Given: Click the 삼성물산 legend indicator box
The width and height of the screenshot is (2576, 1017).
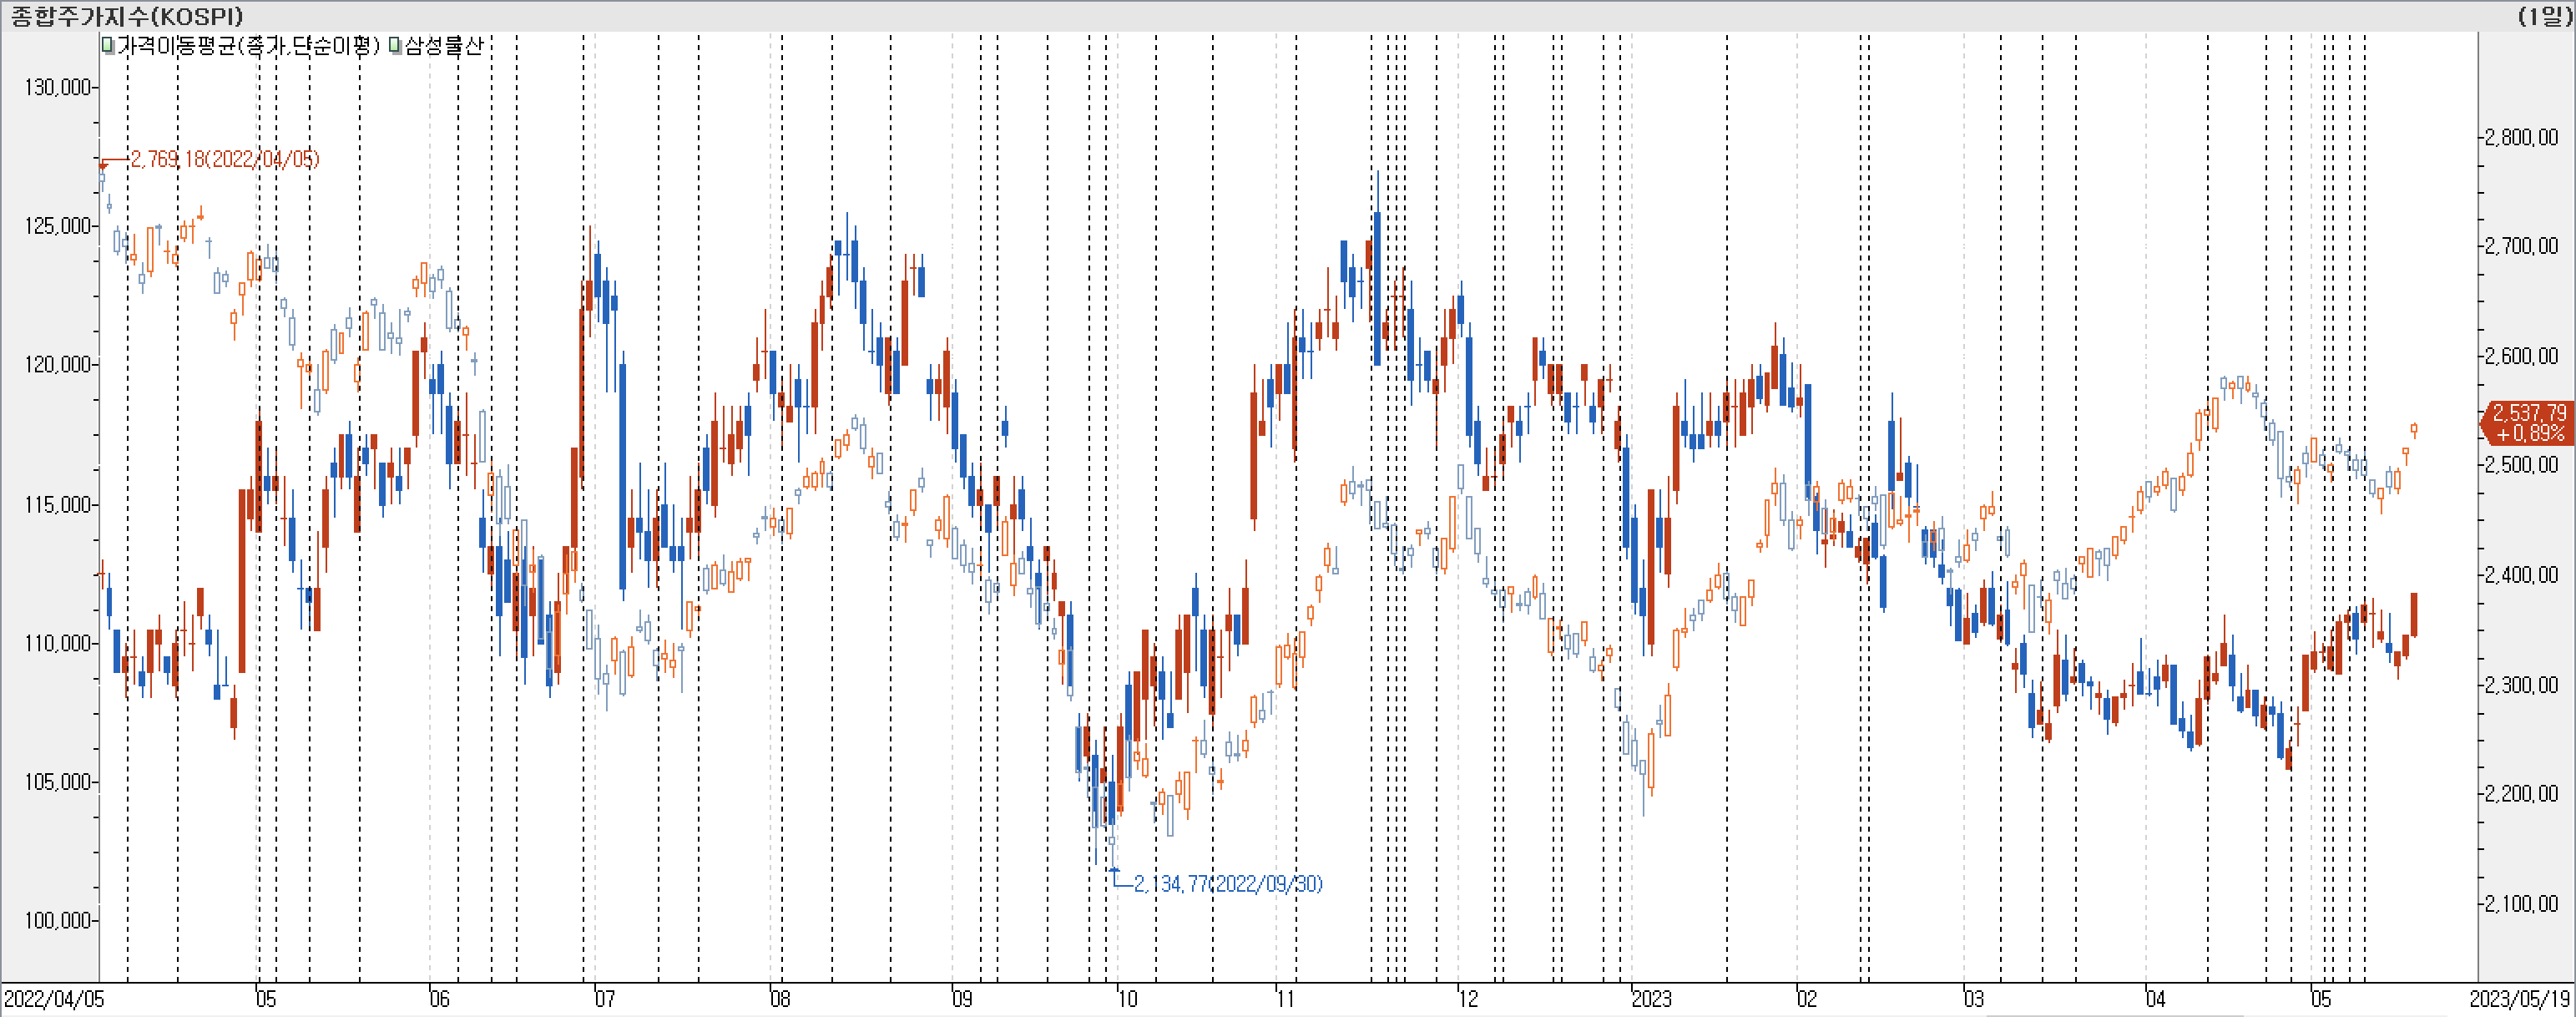Looking at the screenshot, I should (x=395, y=45).
